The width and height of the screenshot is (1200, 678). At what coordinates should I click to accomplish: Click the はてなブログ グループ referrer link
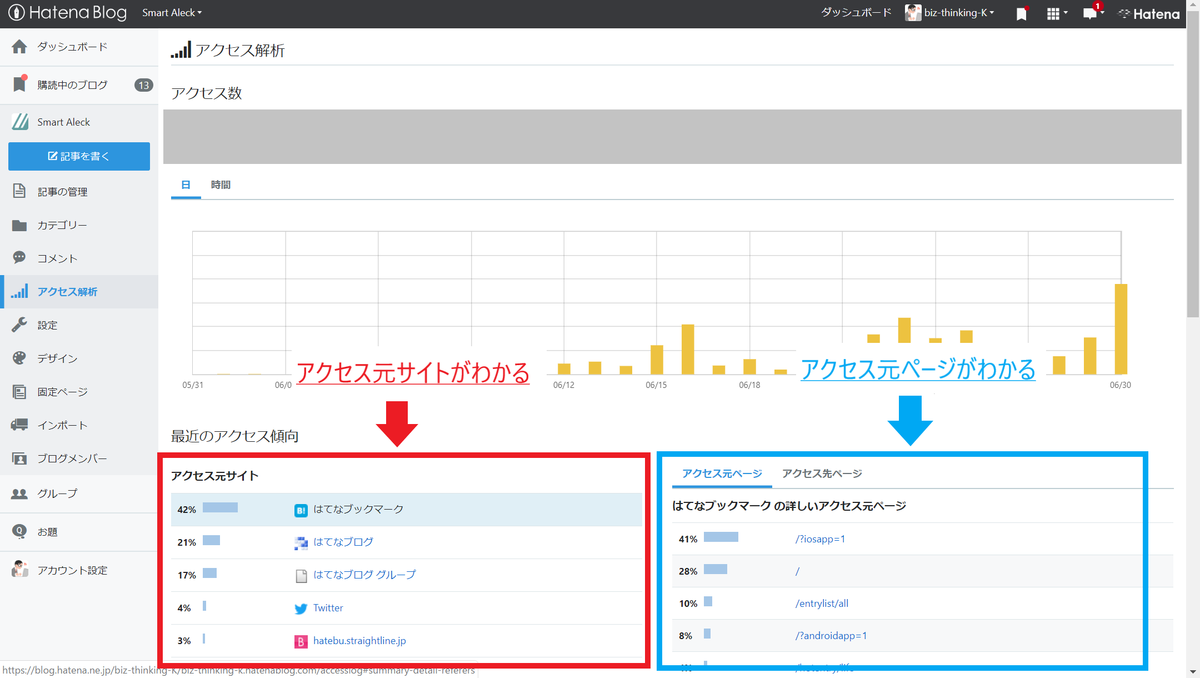(364, 575)
